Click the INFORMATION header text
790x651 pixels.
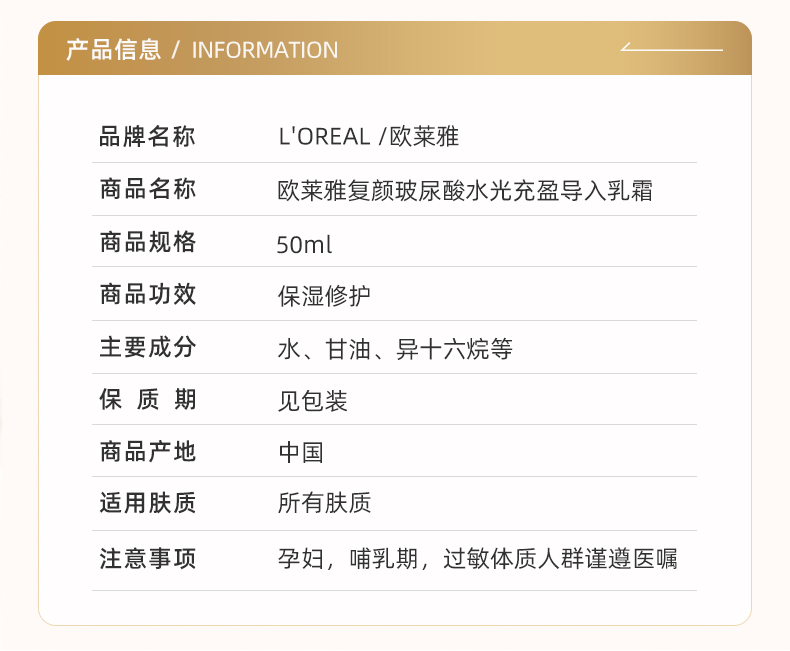point(265,50)
